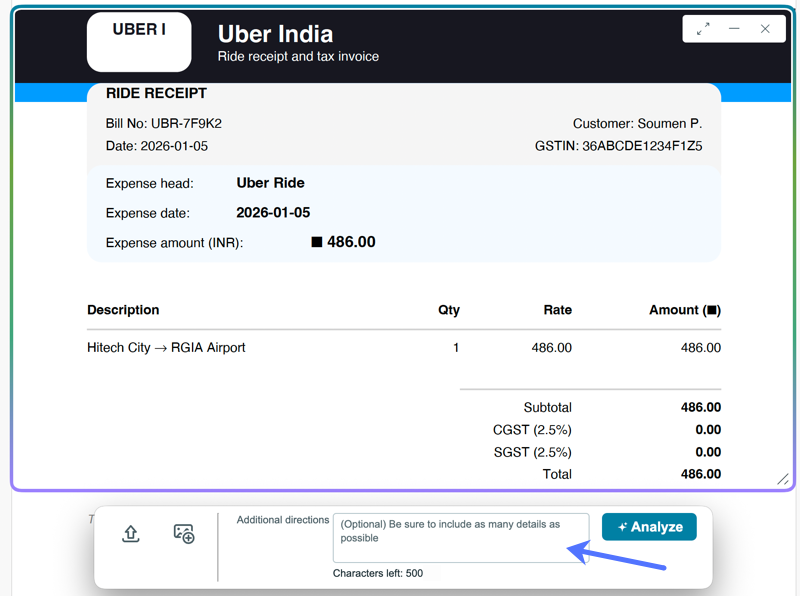The image size is (800, 596).
Task: Click the Total label
Action: pos(557,474)
